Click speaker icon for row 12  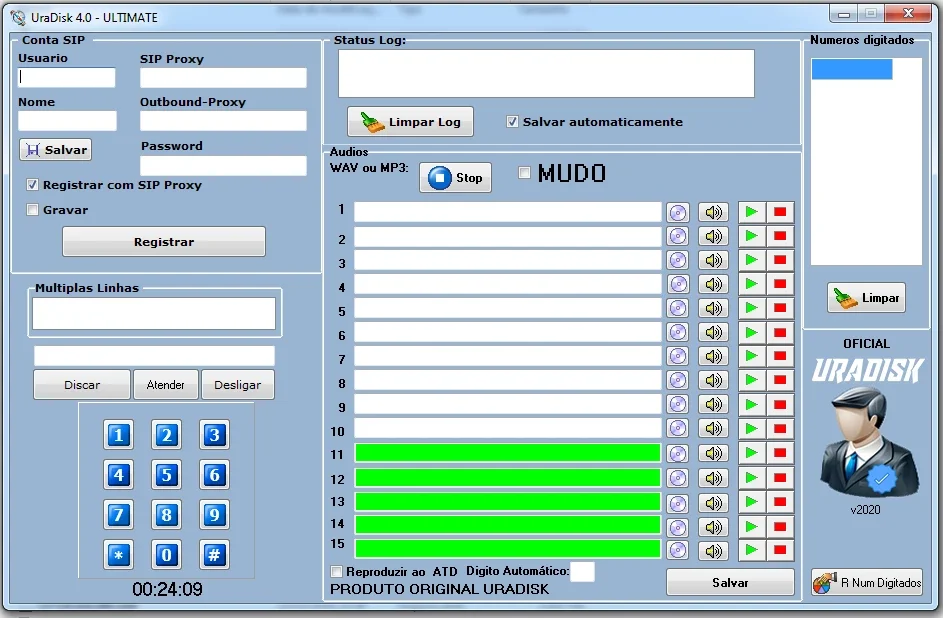click(x=713, y=478)
